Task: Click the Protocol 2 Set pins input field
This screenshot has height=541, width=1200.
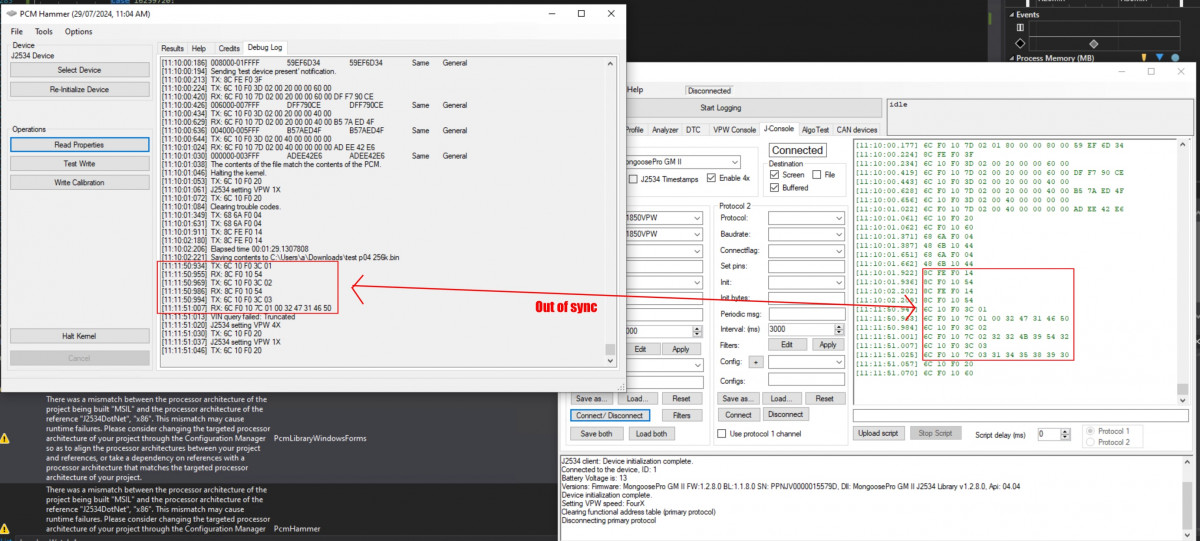Action: [x=804, y=266]
